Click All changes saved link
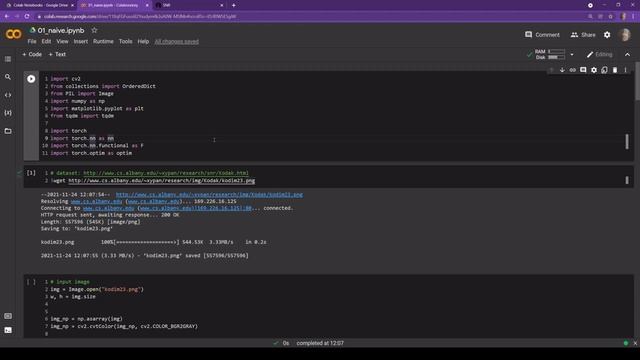640x360 pixels. [177, 42]
